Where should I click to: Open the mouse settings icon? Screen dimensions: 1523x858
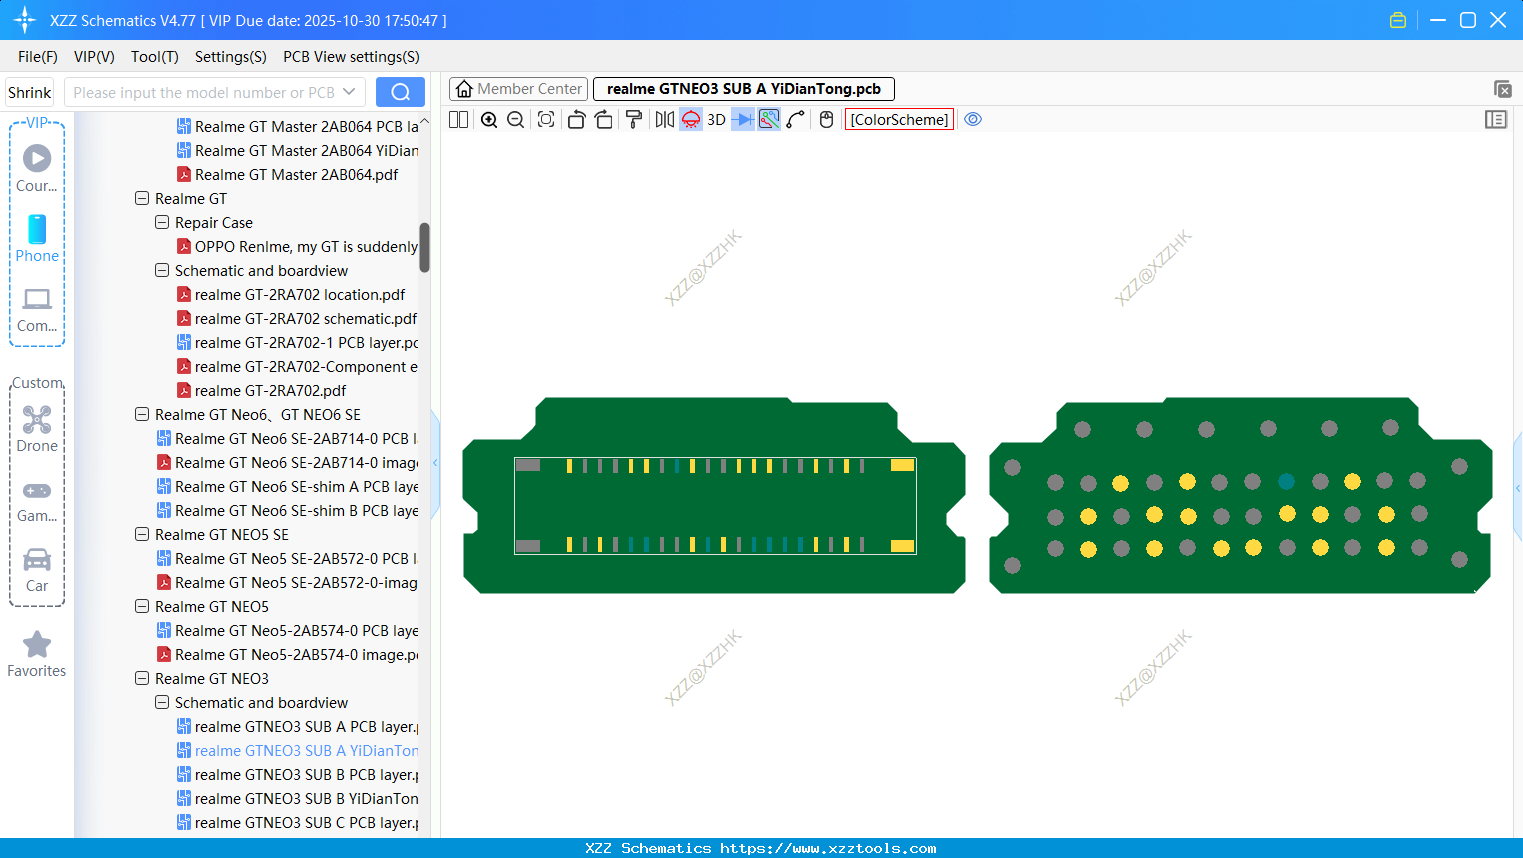pyautogui.click(x=826, y=120)
